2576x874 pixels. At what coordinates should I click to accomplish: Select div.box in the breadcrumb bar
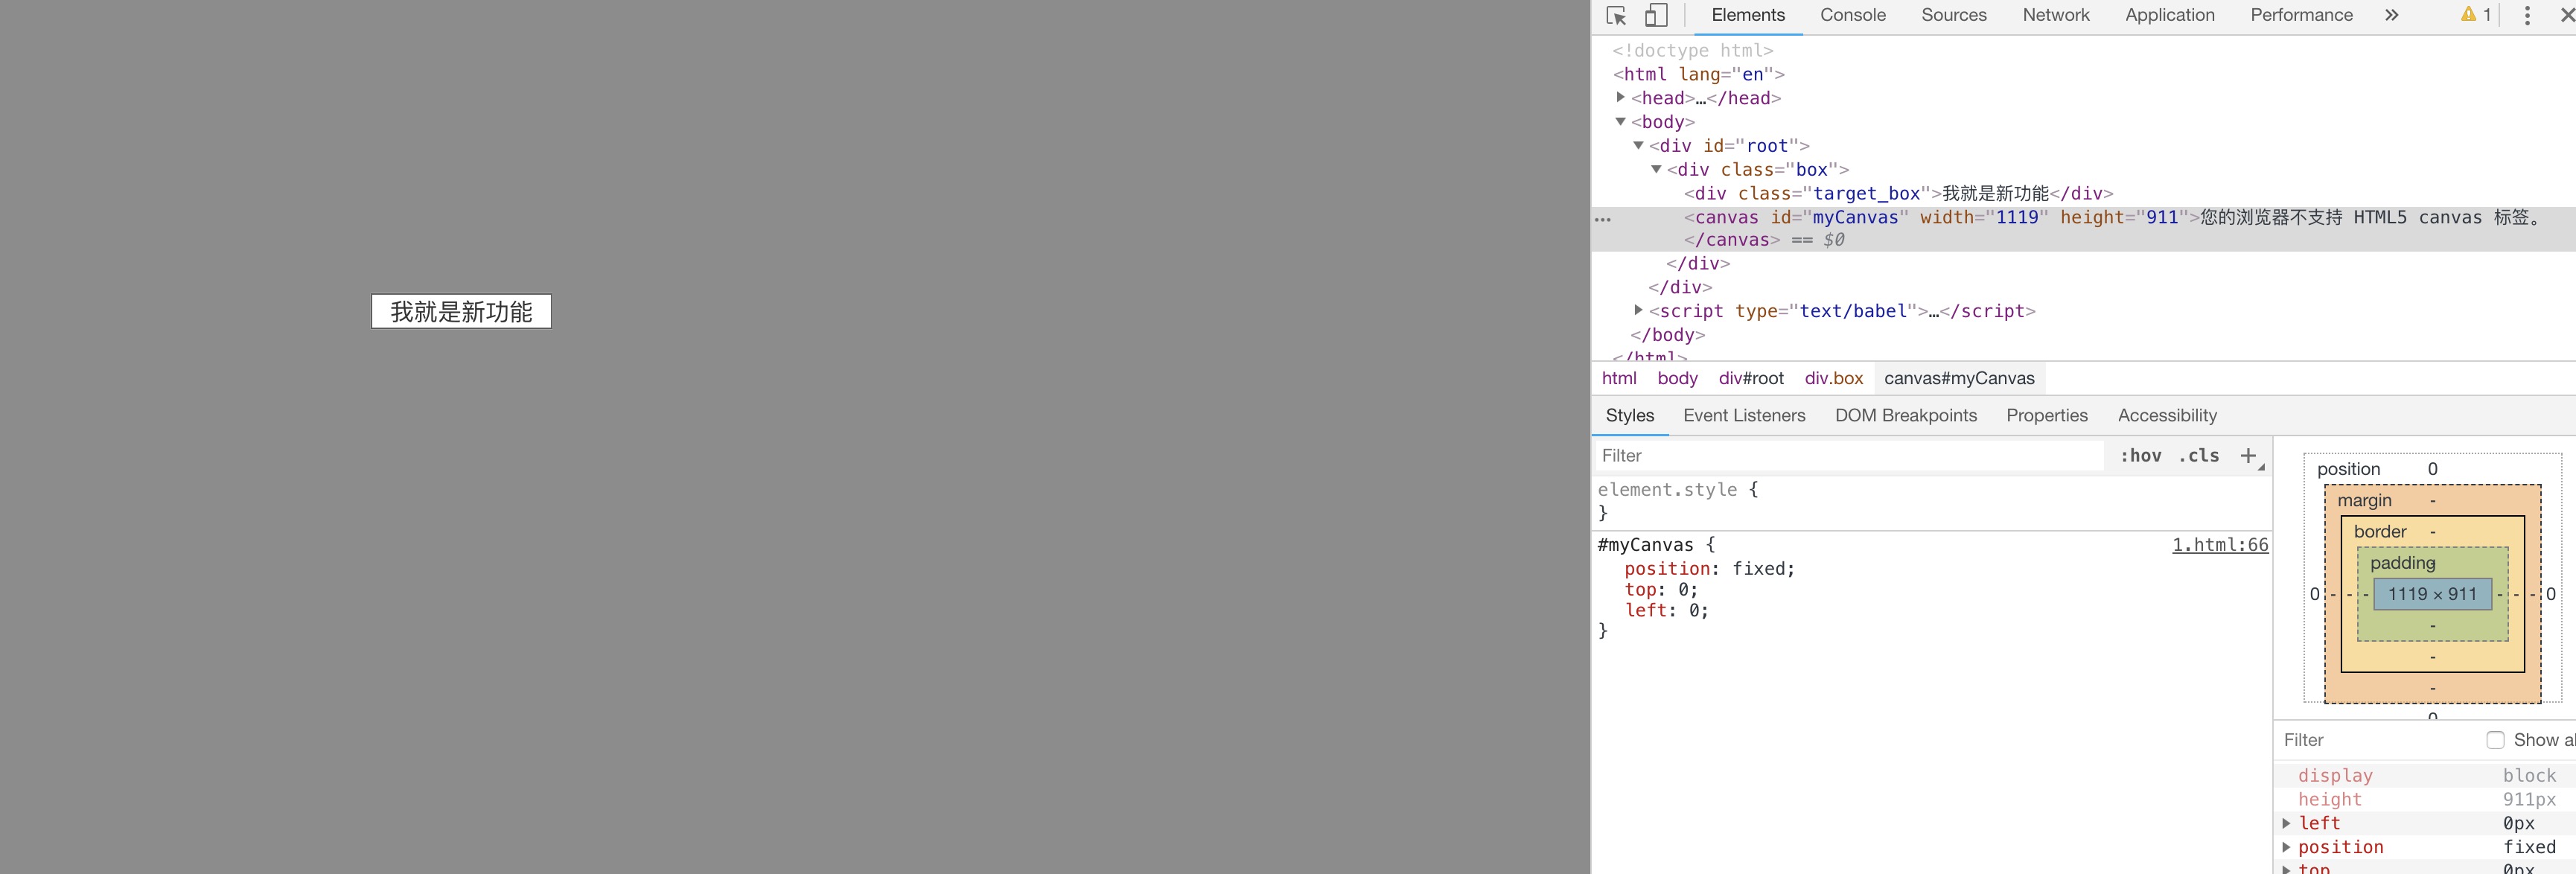click(1833, 378)
